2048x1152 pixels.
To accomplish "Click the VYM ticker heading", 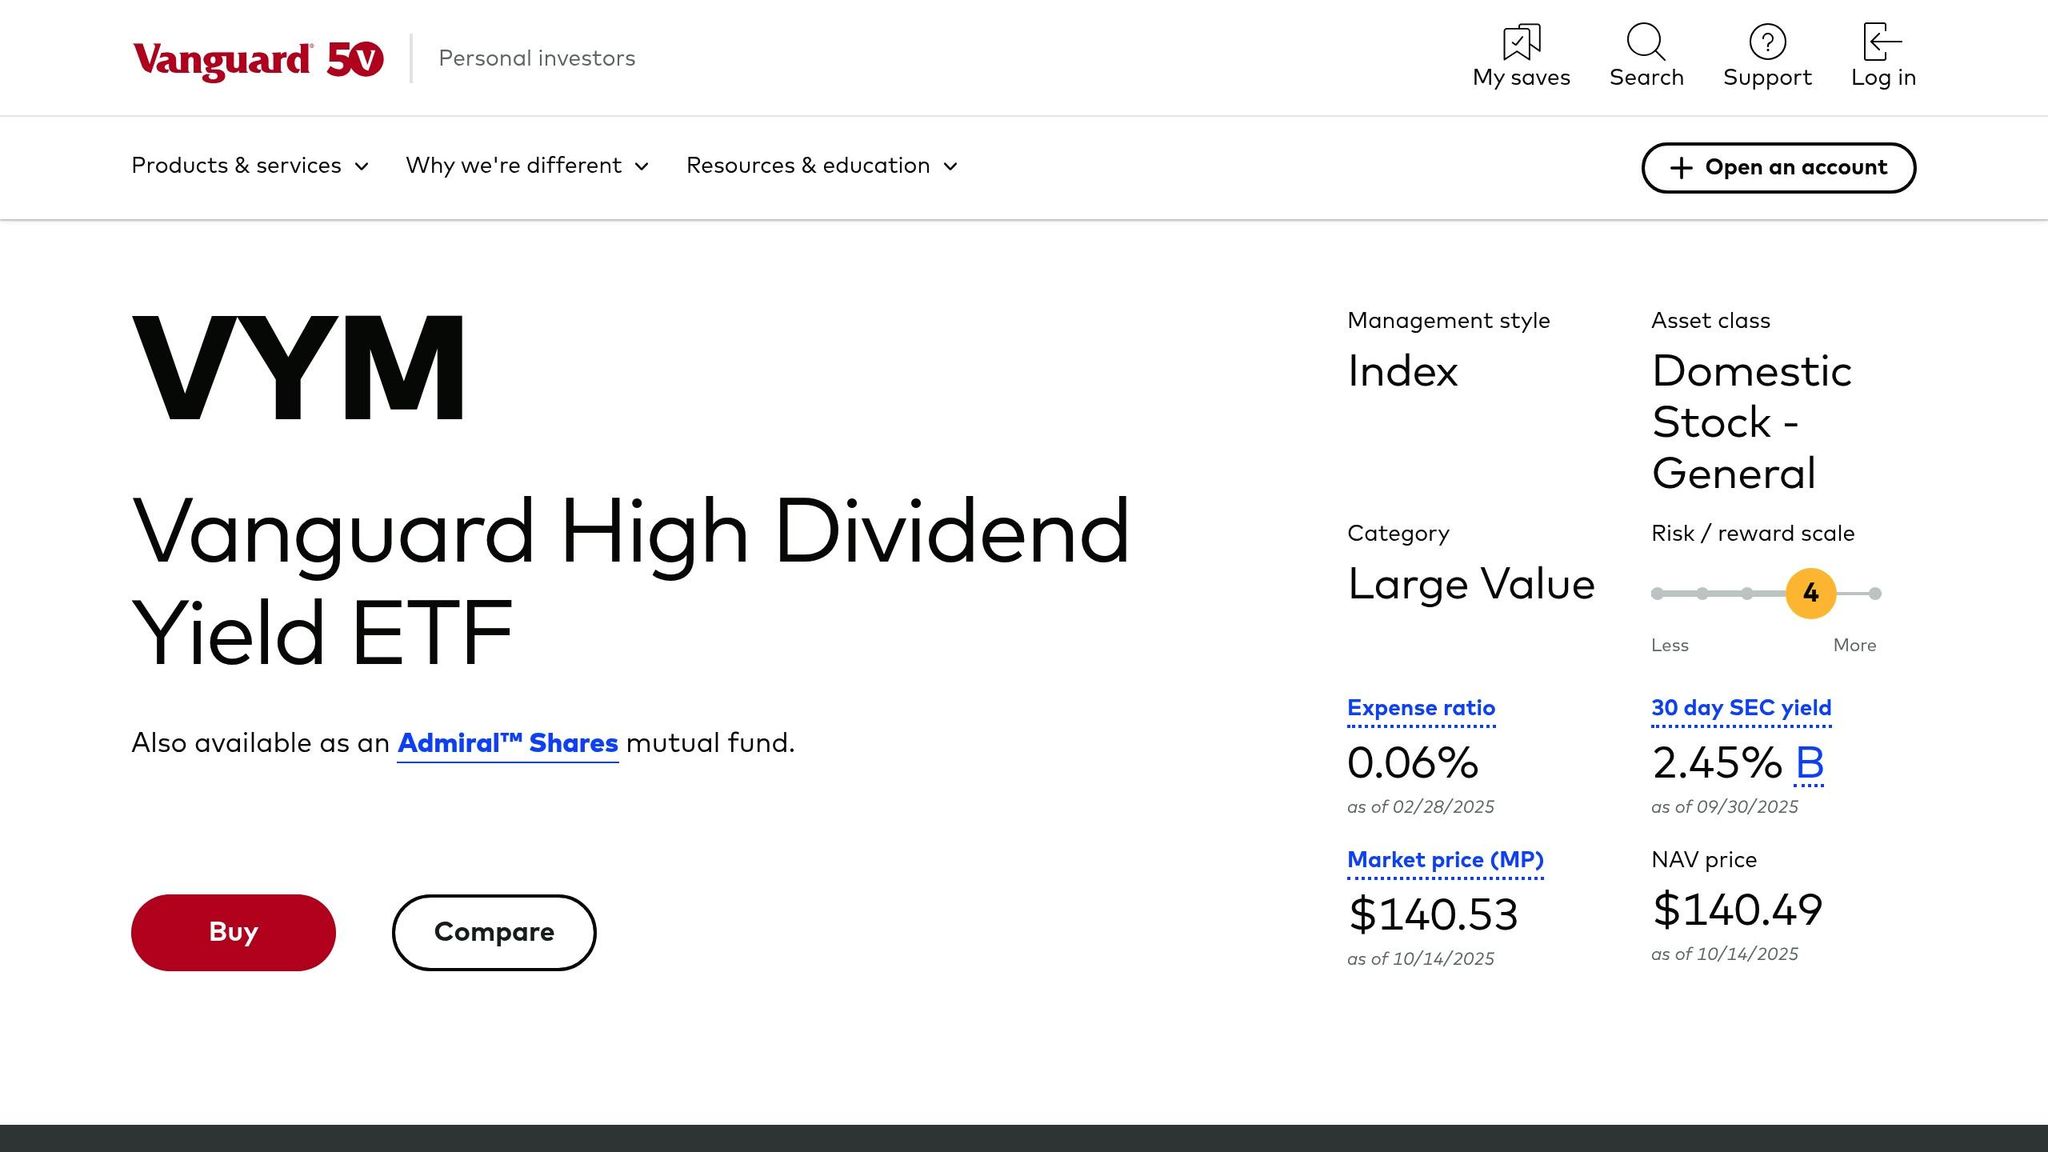I will point(298,368).
